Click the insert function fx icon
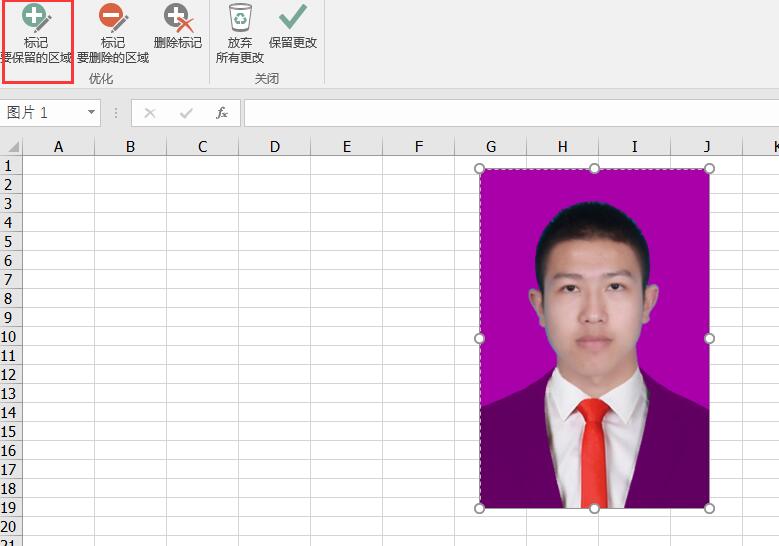The width and height of the screenshot is (779, 546). click(x=222, y=113)
